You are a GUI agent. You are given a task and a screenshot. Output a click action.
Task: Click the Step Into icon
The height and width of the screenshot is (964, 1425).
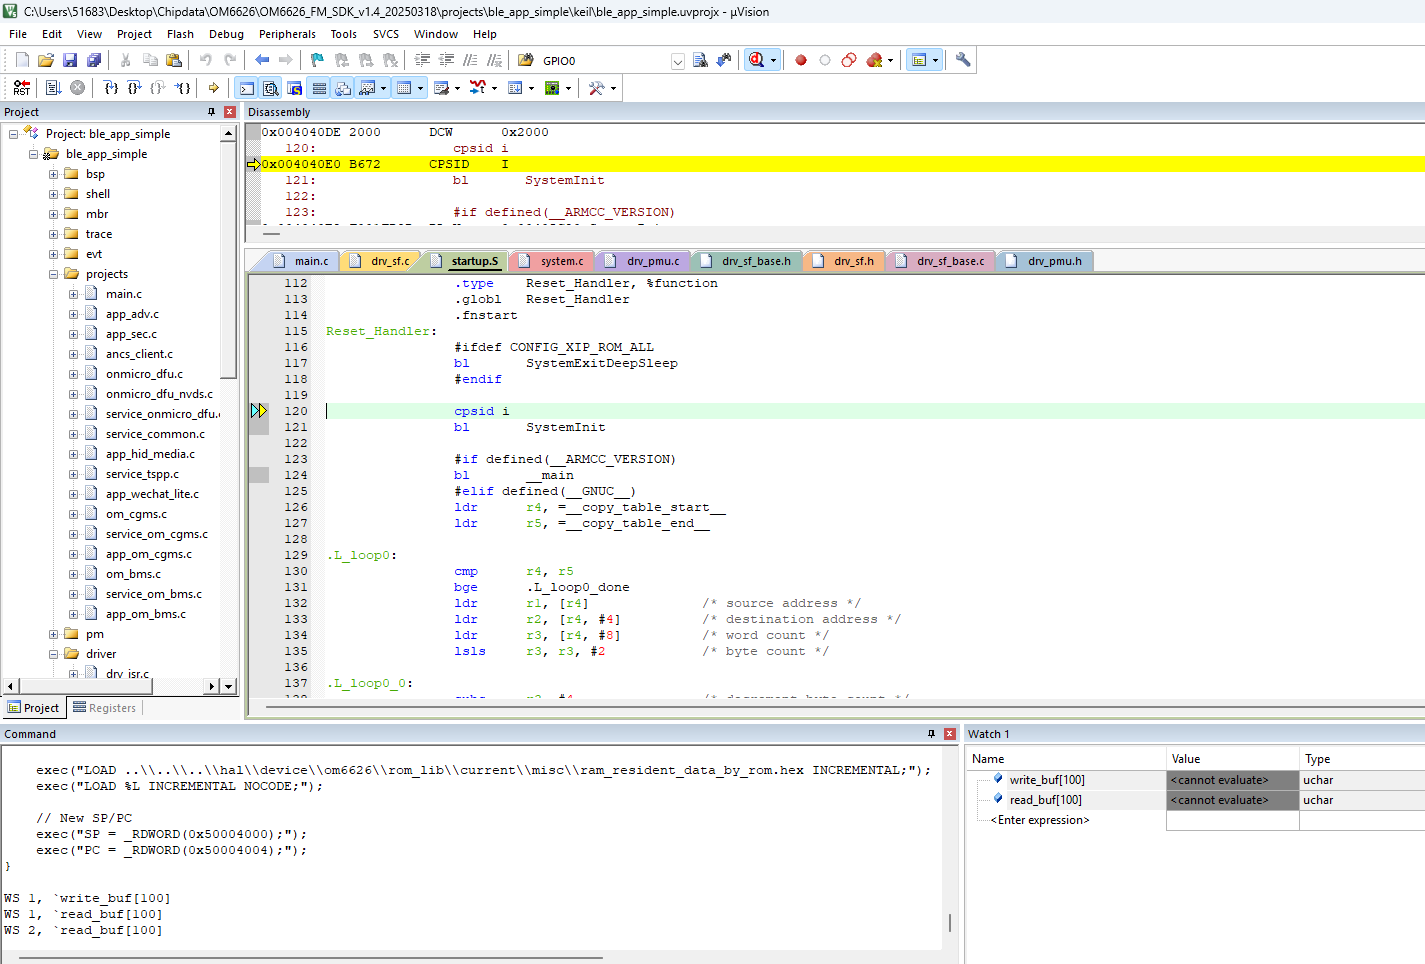pos(111,88)
